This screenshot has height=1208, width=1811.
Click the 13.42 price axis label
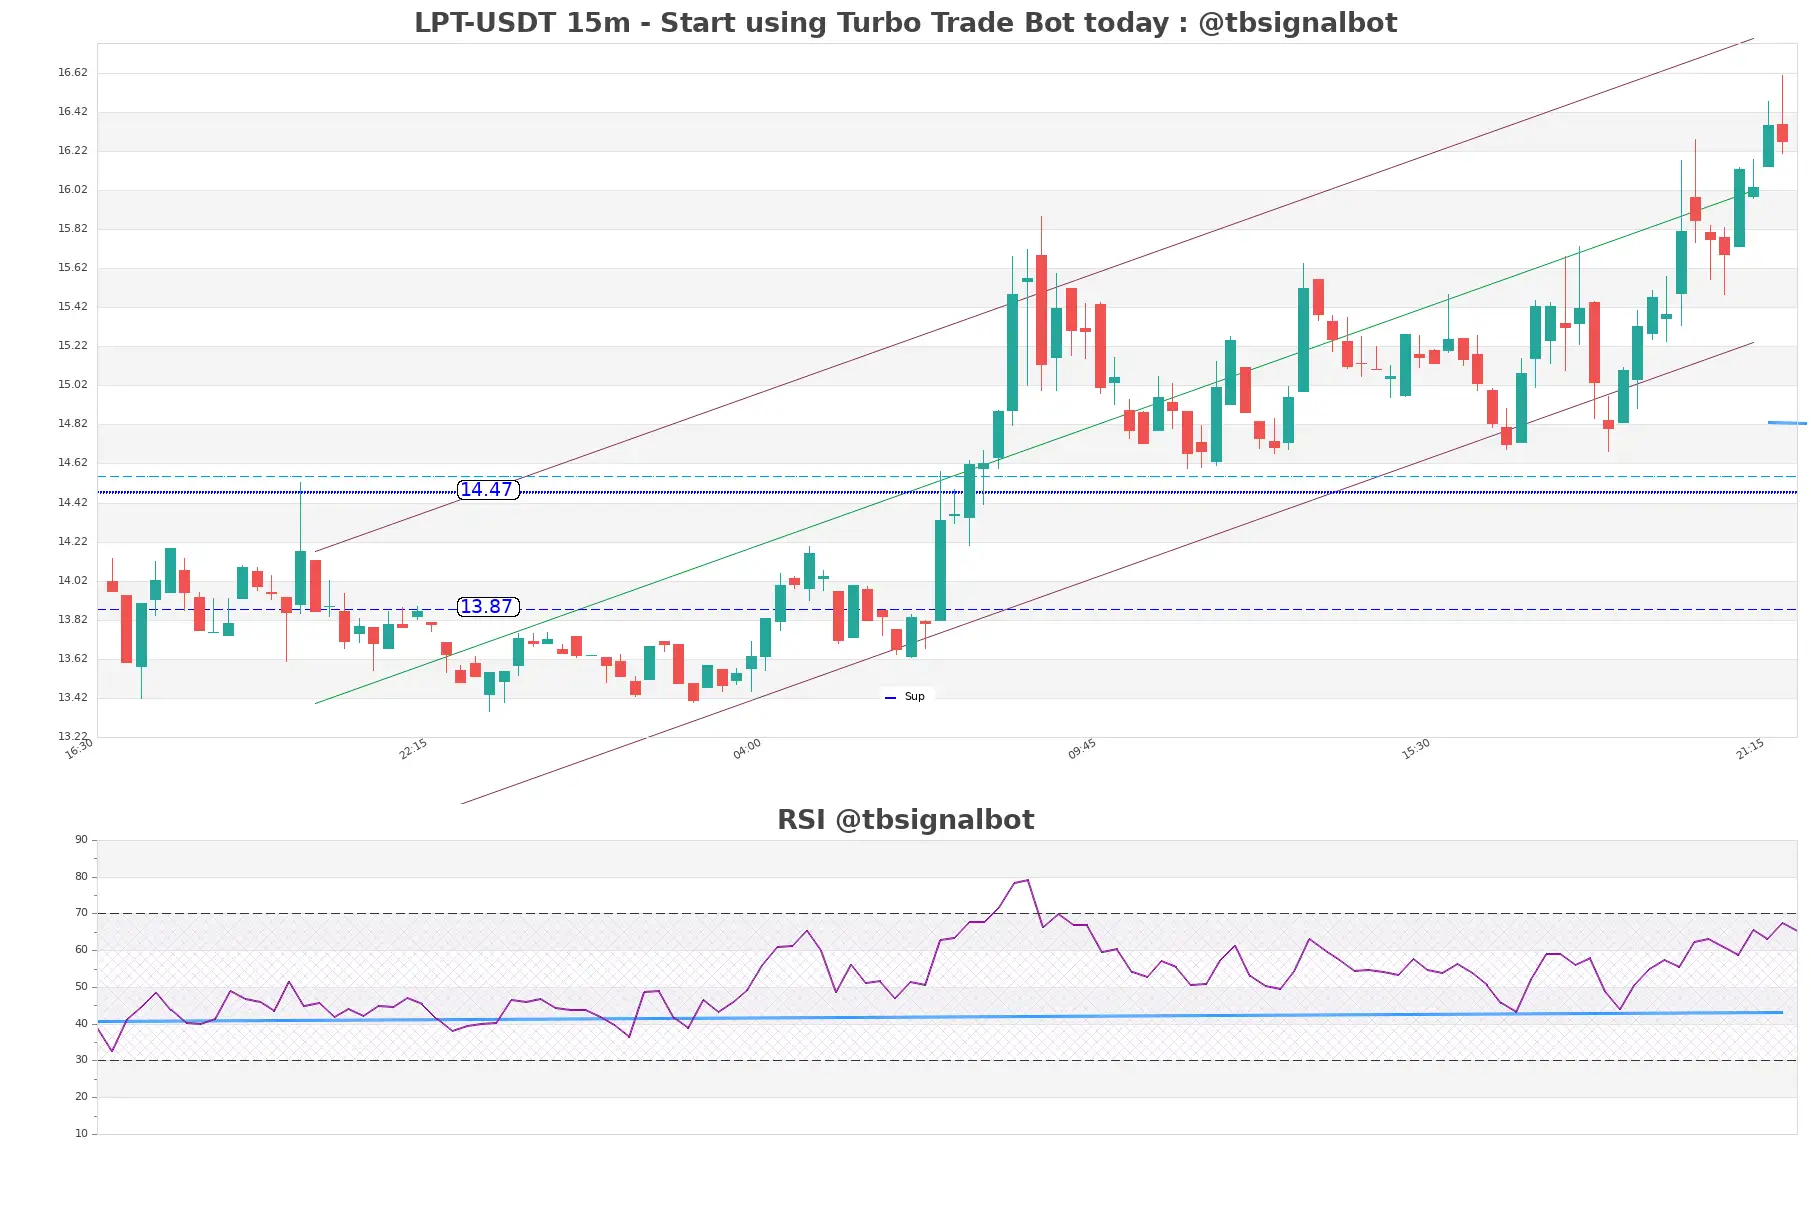72,698
